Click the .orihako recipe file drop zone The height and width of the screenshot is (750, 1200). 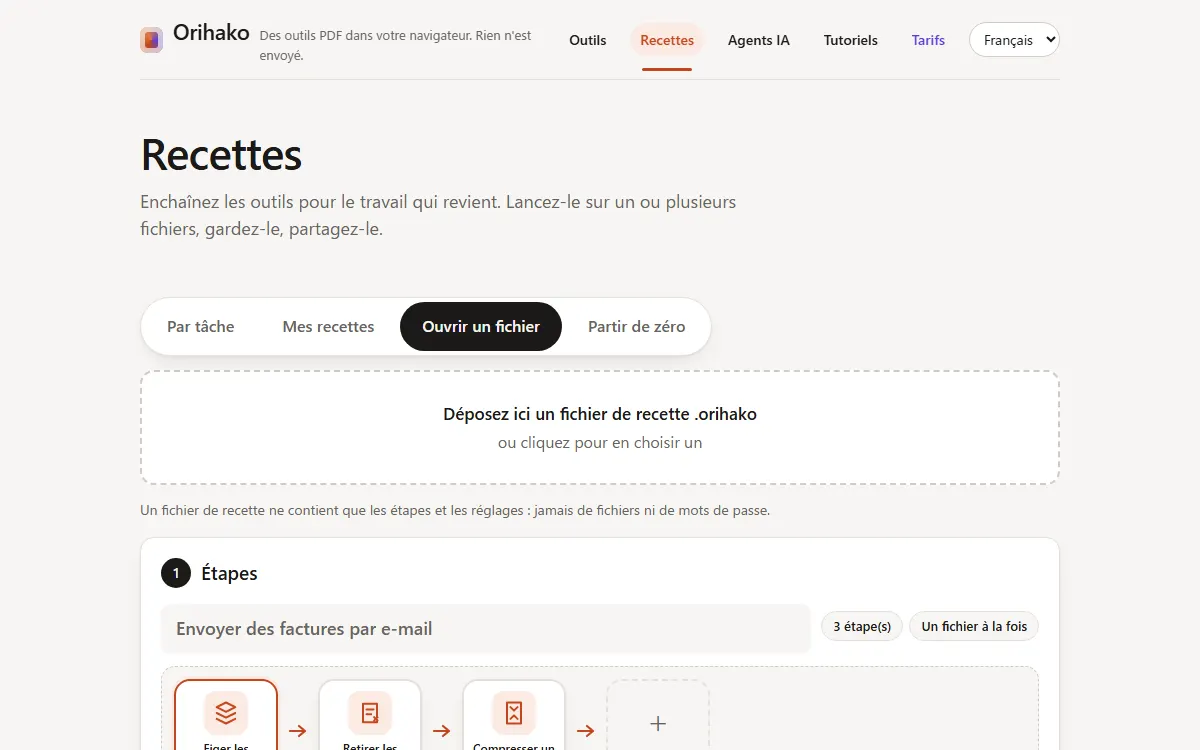point(600,428)
